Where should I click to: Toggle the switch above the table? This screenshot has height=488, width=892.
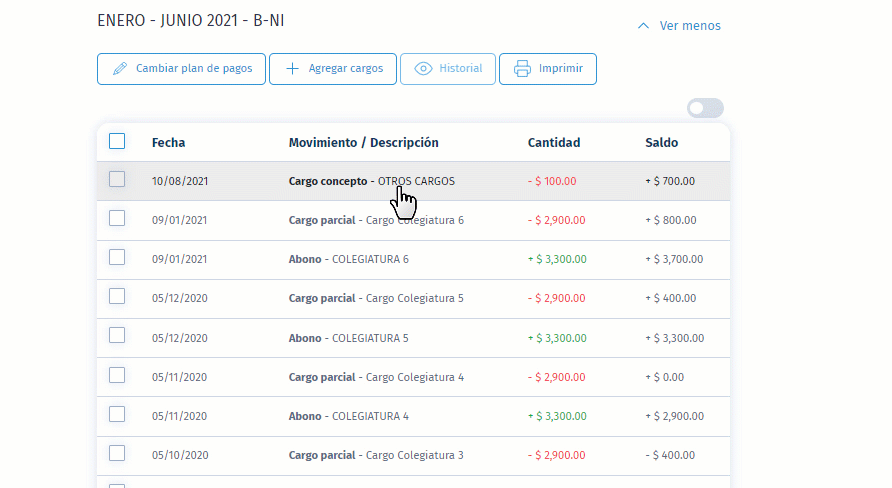pos(705,108)
